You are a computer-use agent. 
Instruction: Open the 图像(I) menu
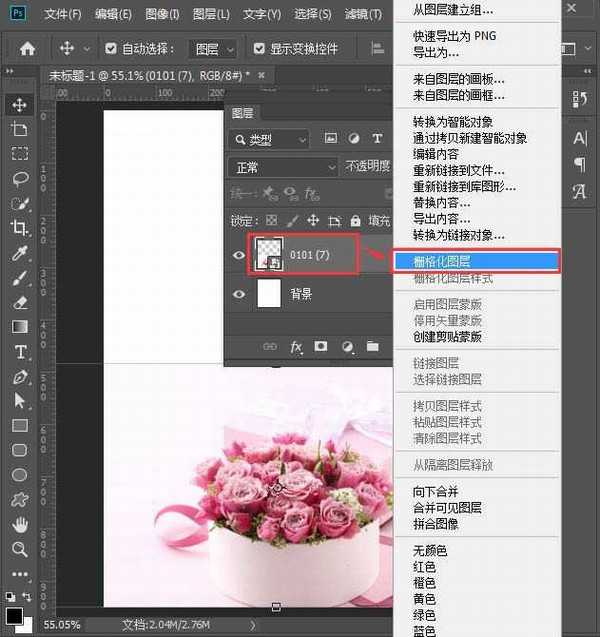tap(162, 15)
